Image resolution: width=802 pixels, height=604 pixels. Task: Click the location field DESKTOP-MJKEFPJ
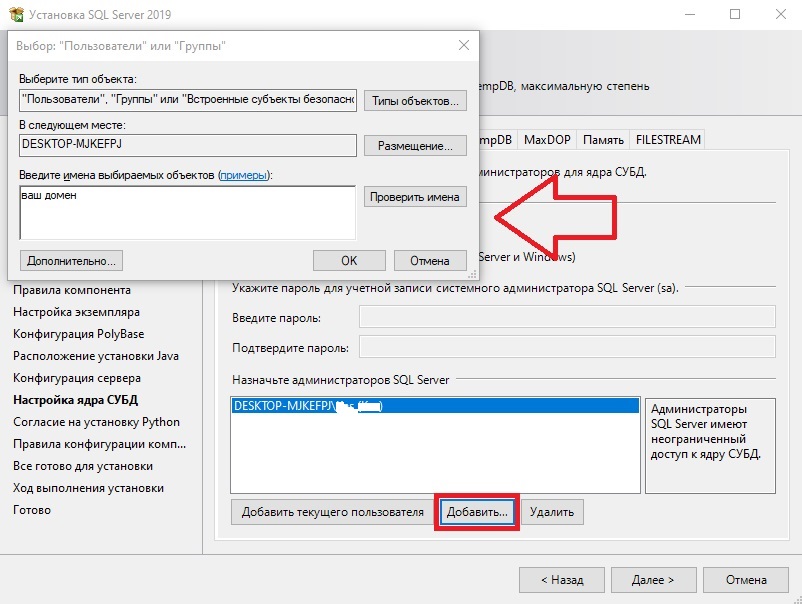coord(188,145)
